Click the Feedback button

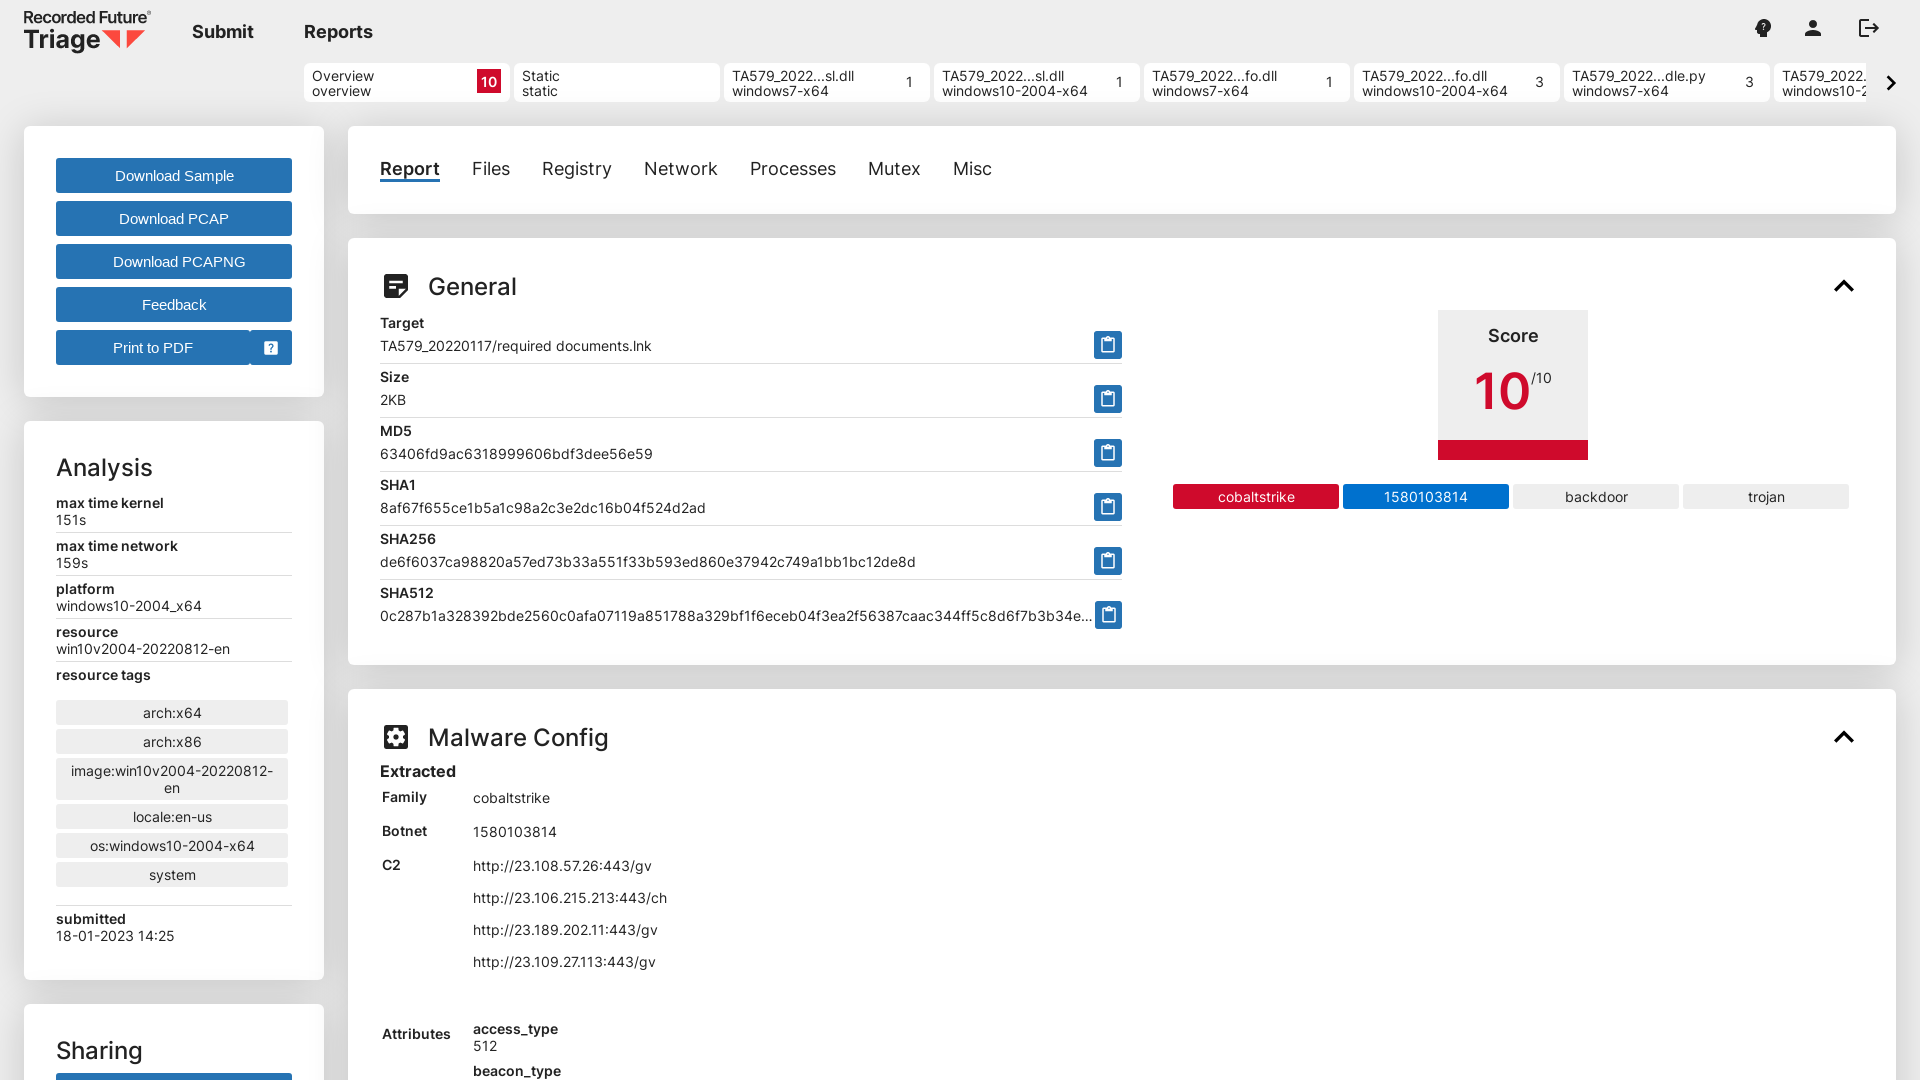click(174, 305)
